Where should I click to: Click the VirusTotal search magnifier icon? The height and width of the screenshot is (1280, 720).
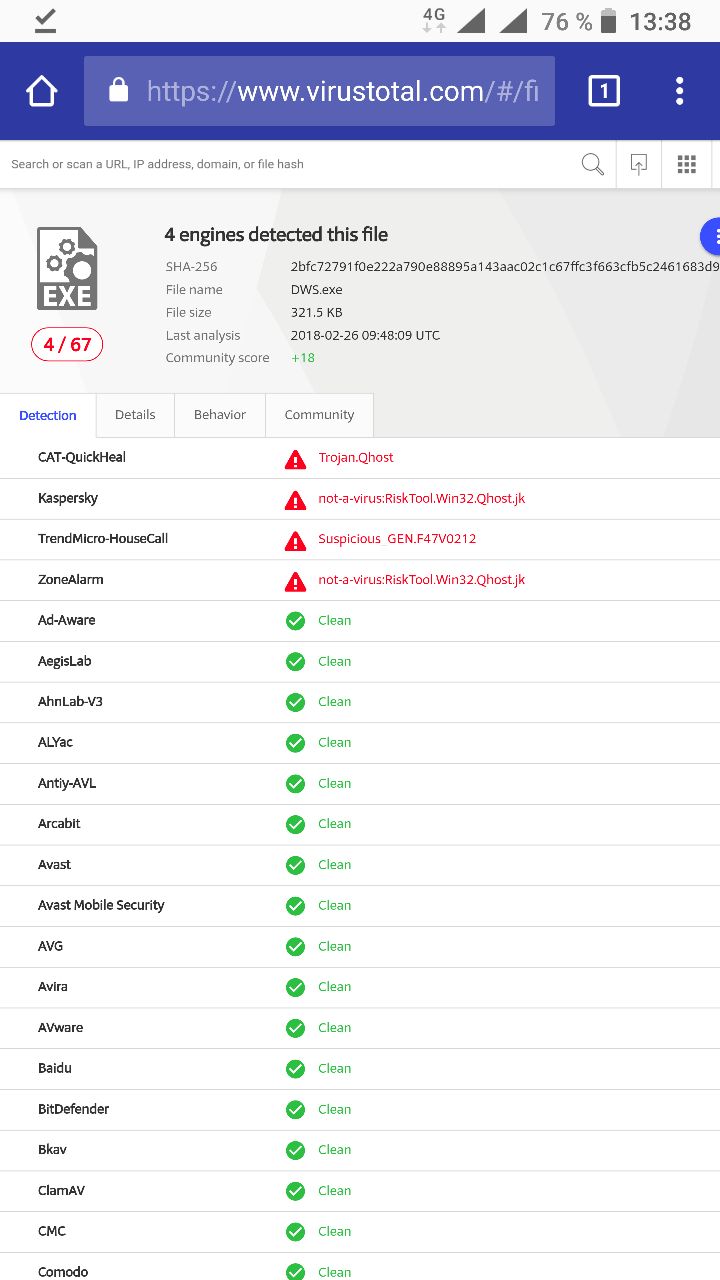(592, 164)
